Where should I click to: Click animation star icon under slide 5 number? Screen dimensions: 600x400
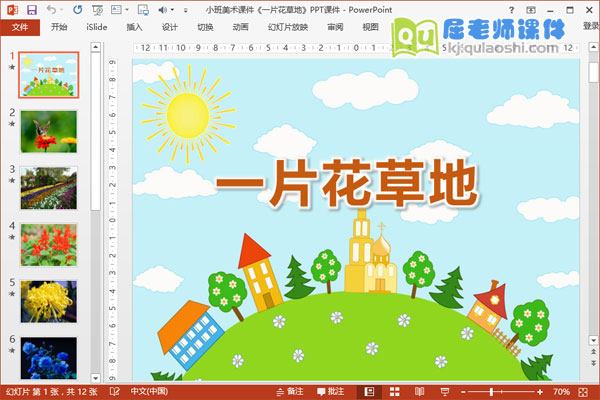[12, 294]
